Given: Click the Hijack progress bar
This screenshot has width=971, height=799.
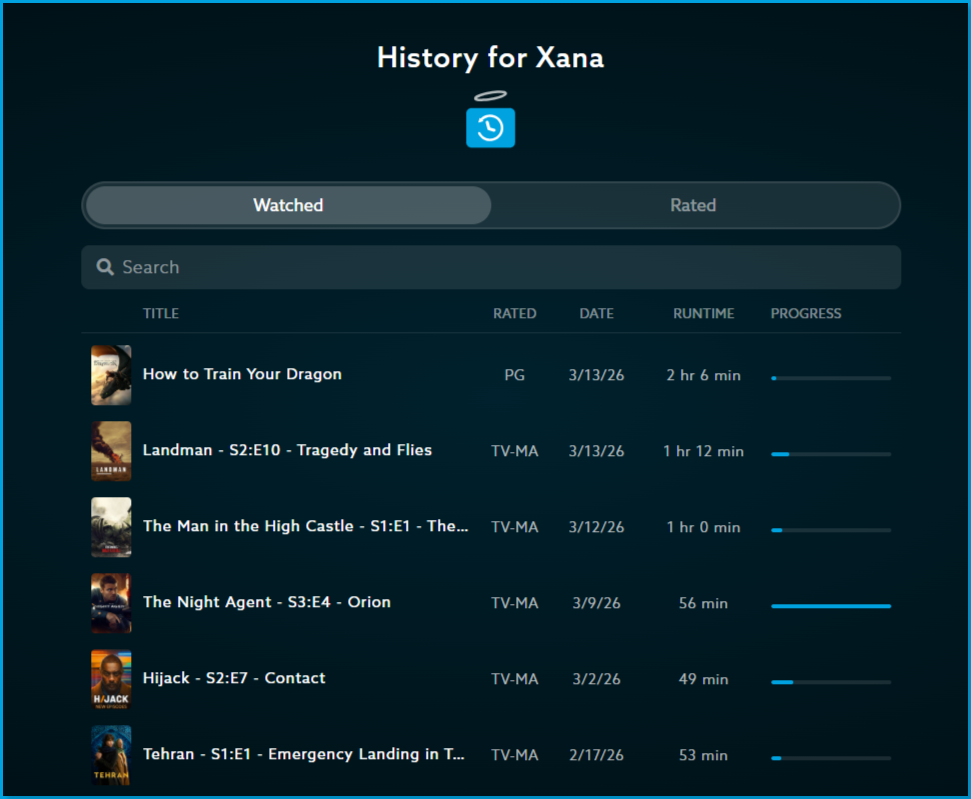Looking at the screenshot, I should 830,681.
